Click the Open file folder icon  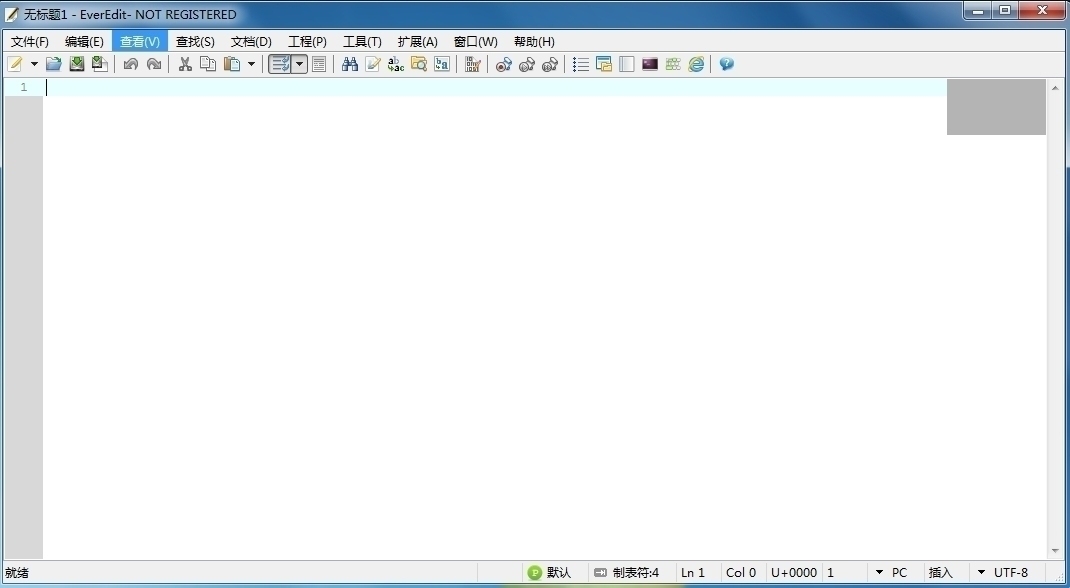point(54,64)
